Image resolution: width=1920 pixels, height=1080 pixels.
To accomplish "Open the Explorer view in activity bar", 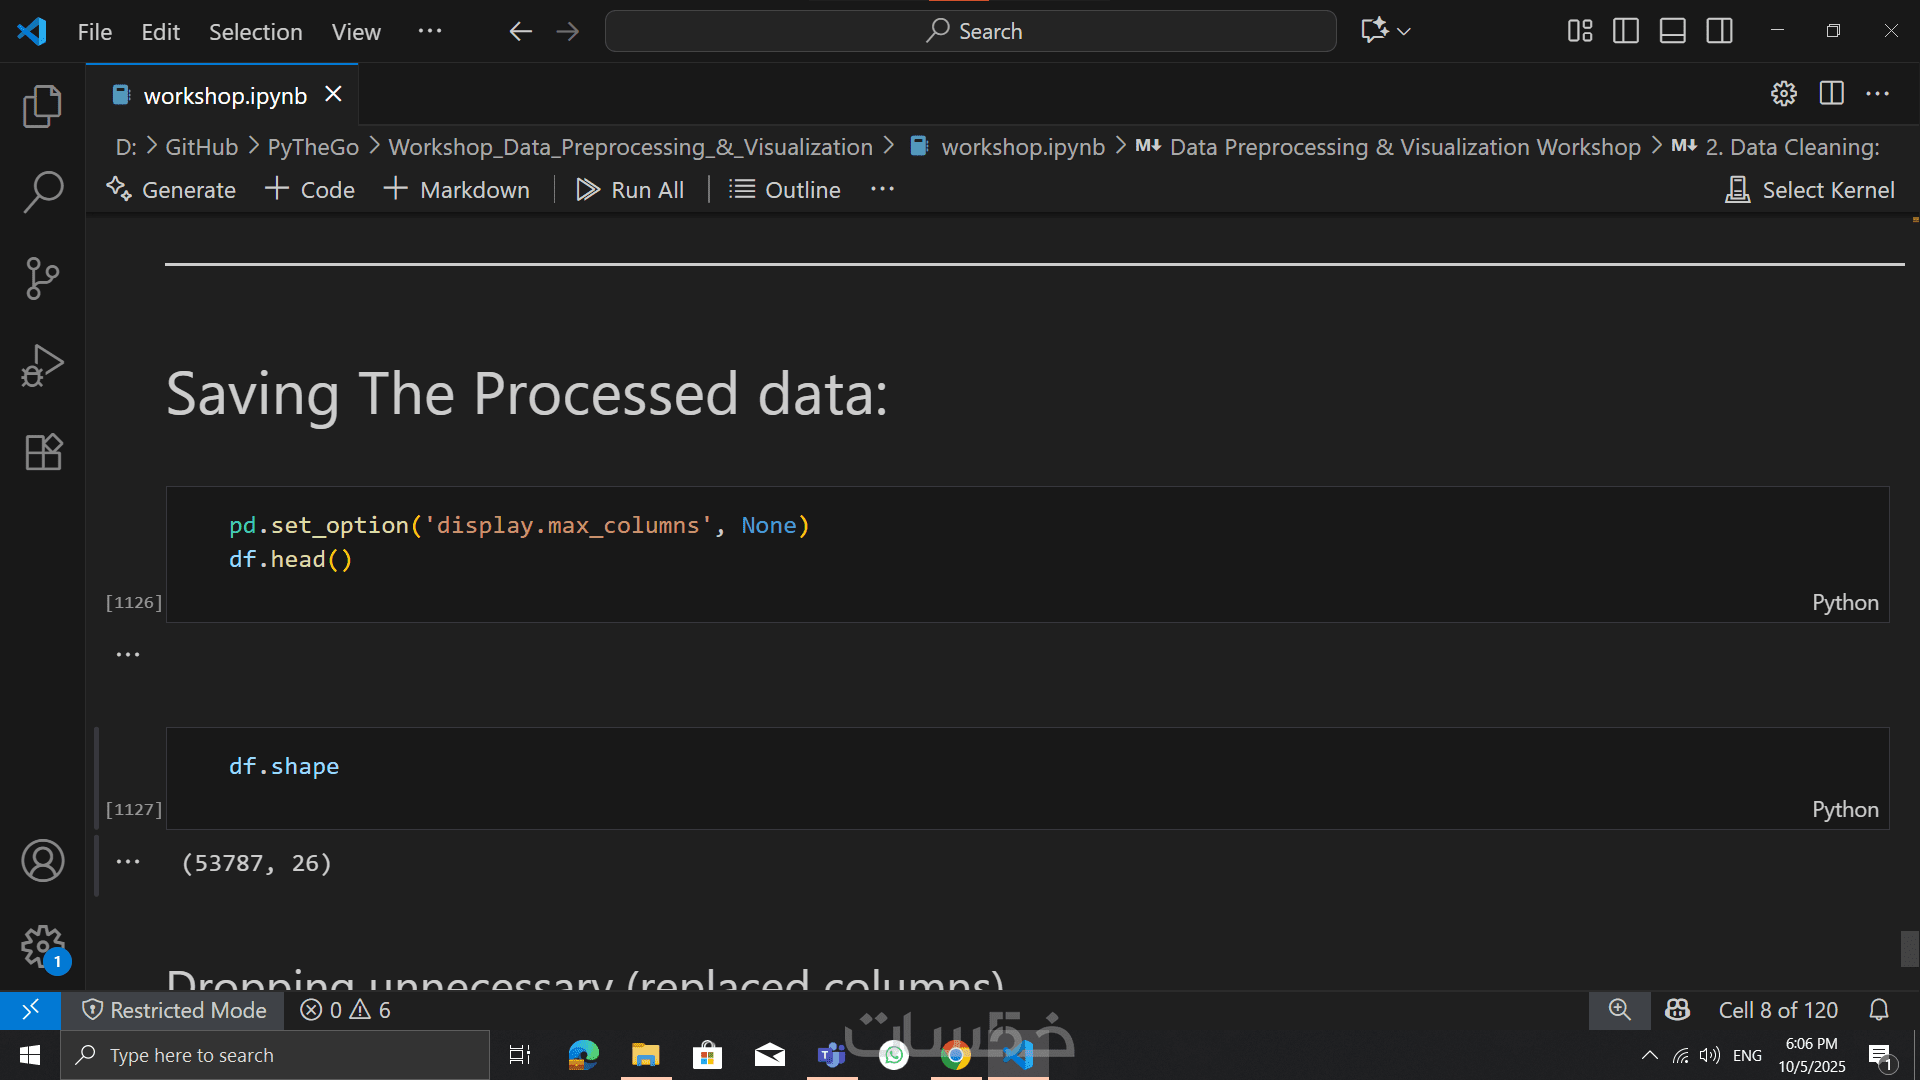I will [x=42, y=106].
